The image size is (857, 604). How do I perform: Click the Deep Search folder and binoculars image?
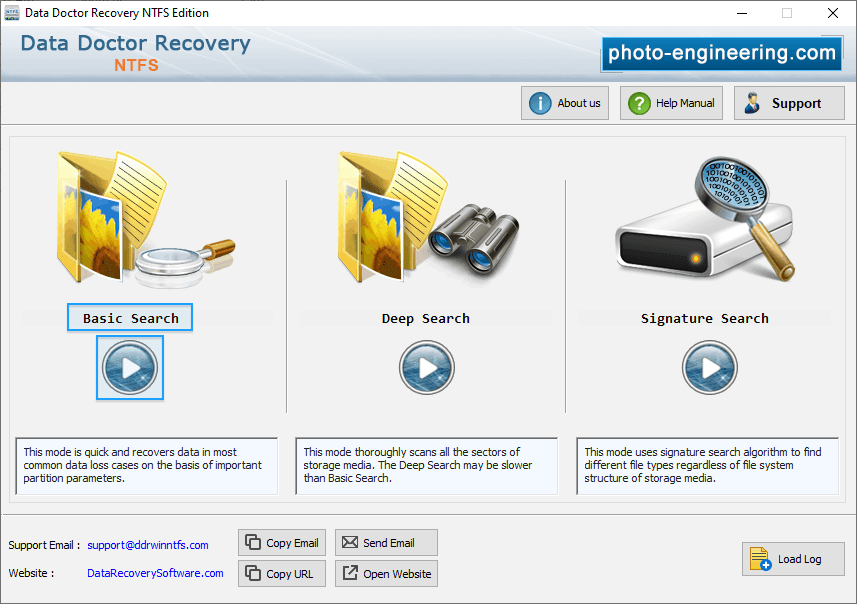pos(427,218)
